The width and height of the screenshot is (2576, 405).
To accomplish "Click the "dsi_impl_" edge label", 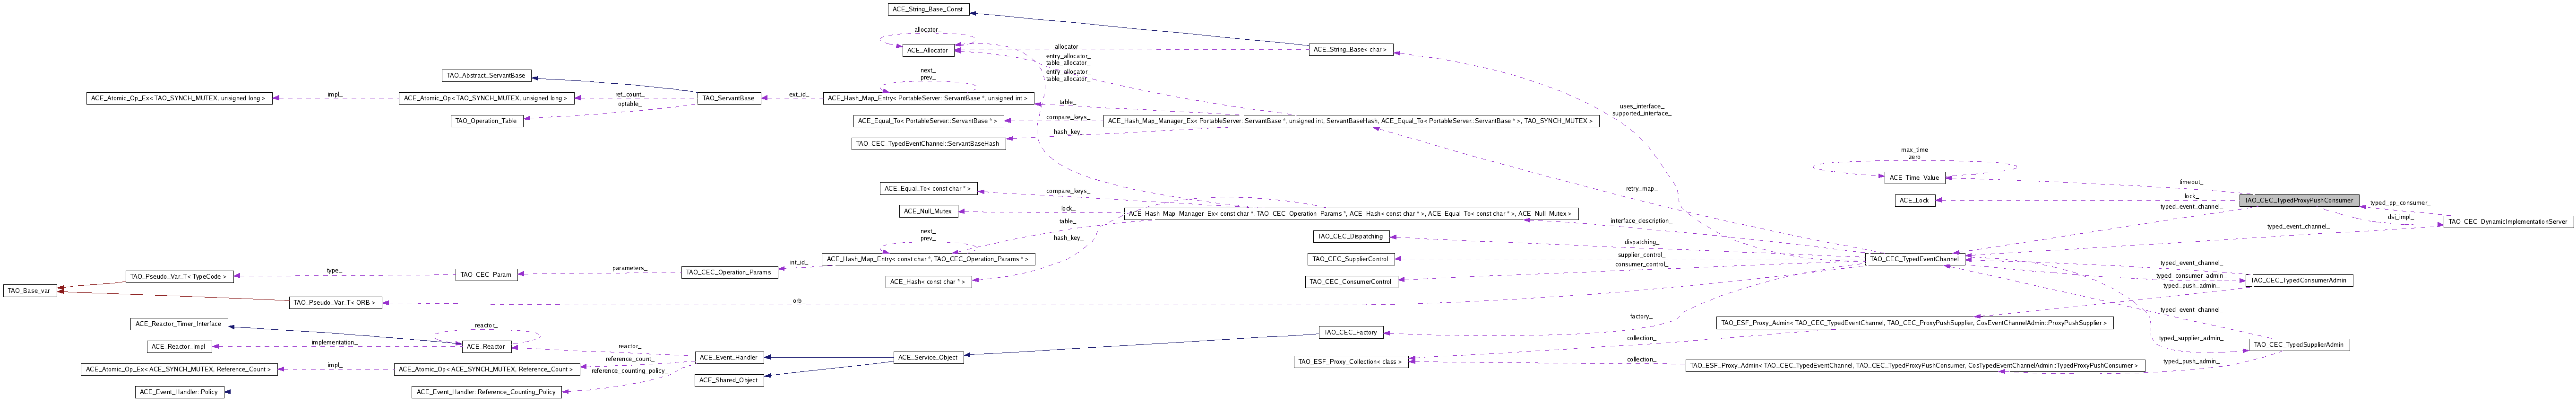I will (2400, 216).
